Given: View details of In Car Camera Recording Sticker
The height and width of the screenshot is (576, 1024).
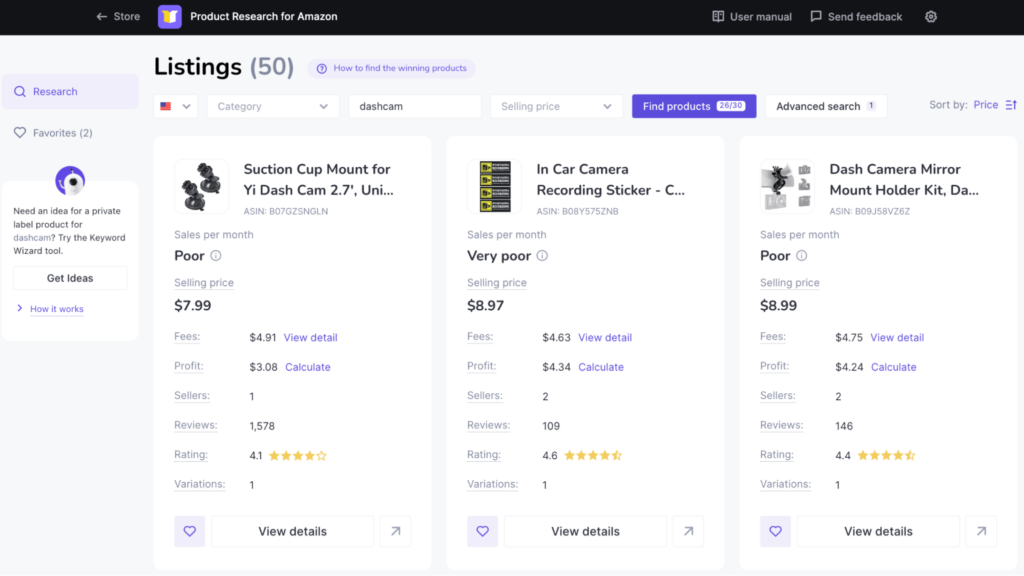Looking at the screenshot, I should (585, 532).
